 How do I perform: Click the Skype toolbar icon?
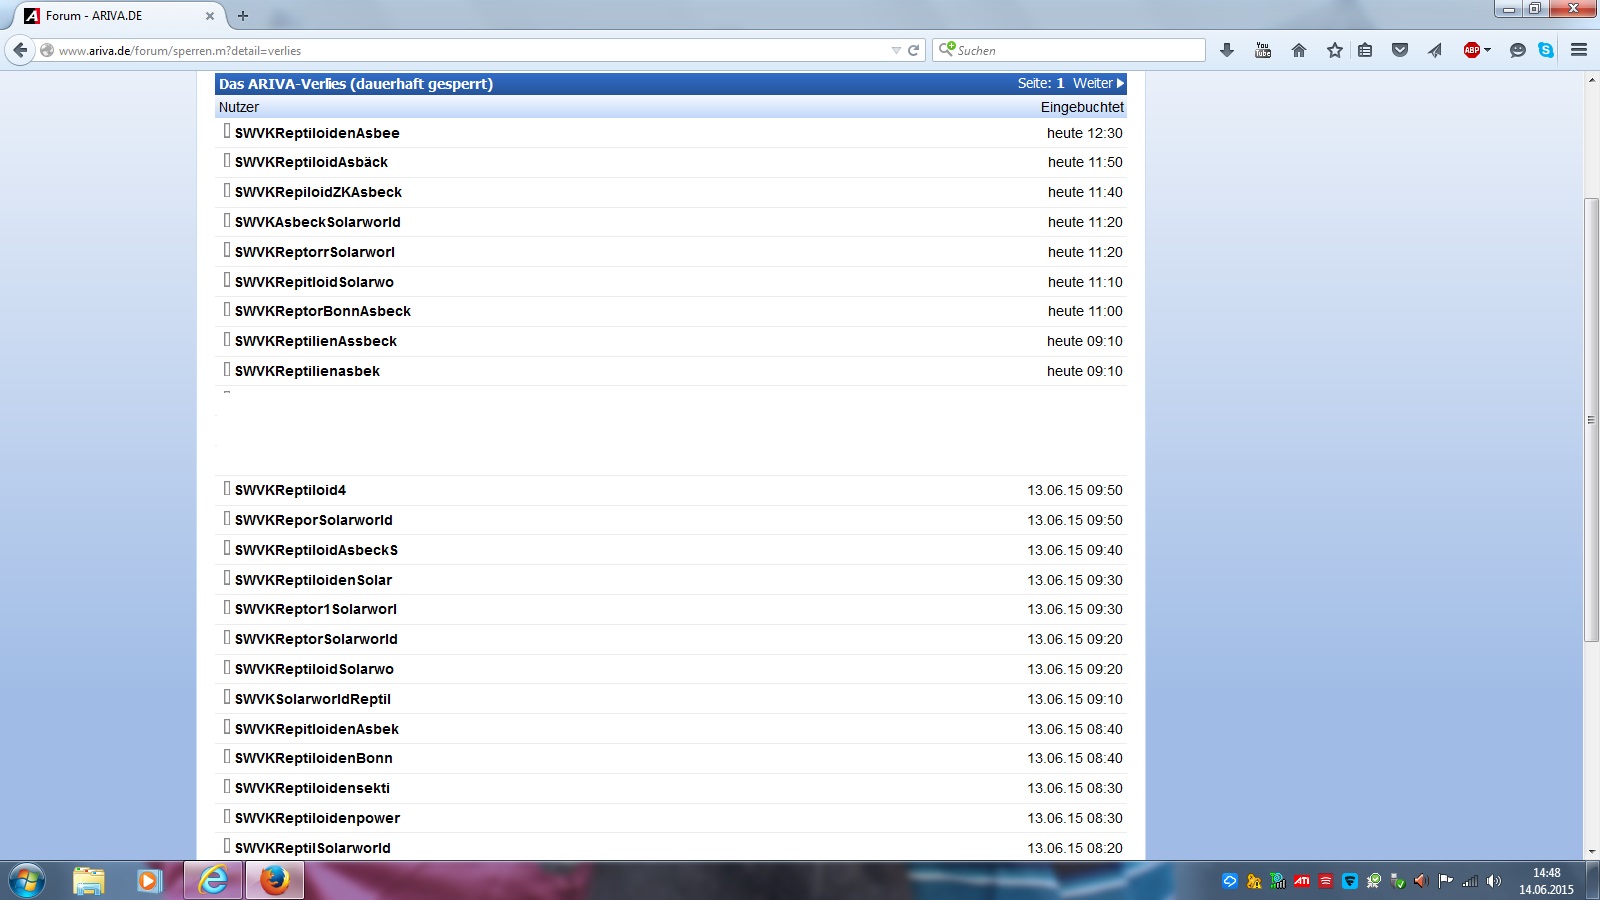pos(1546,50)
